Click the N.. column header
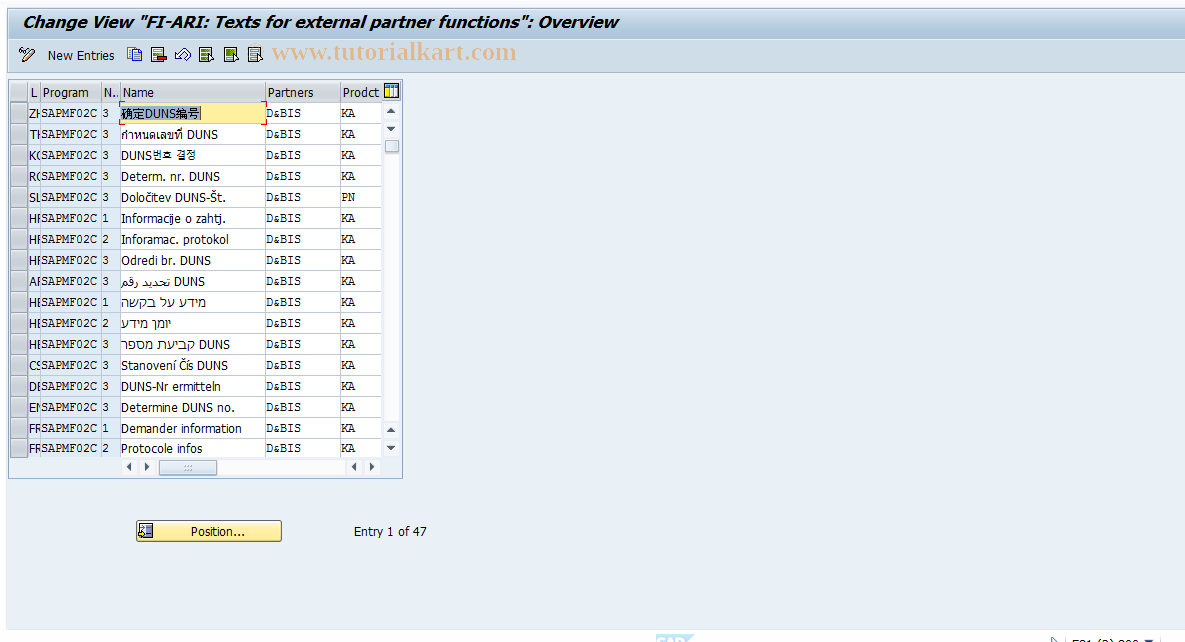 110,92
